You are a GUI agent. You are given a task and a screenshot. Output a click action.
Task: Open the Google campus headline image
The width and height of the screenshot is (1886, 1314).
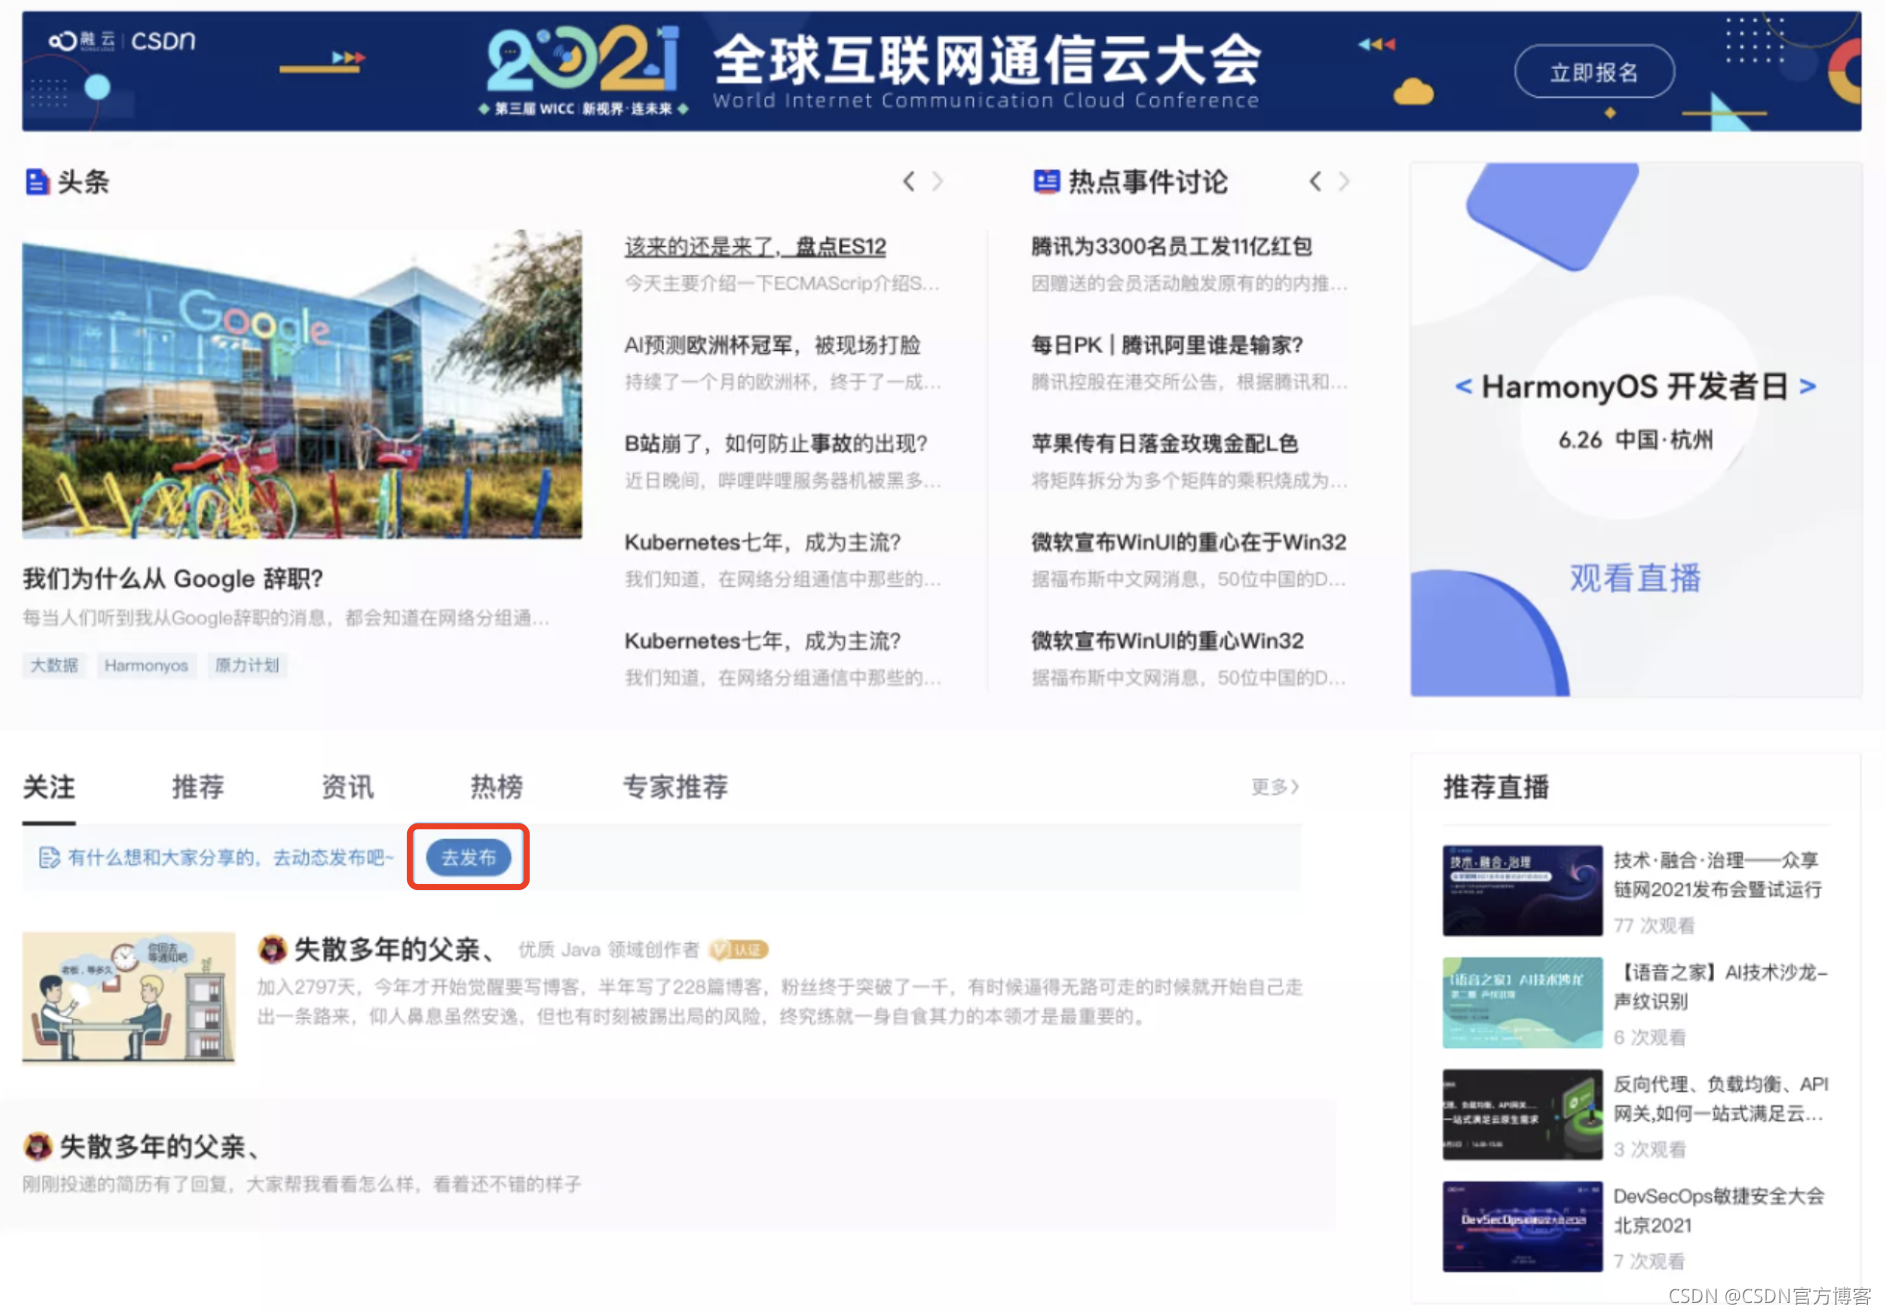tap(302, 385)
